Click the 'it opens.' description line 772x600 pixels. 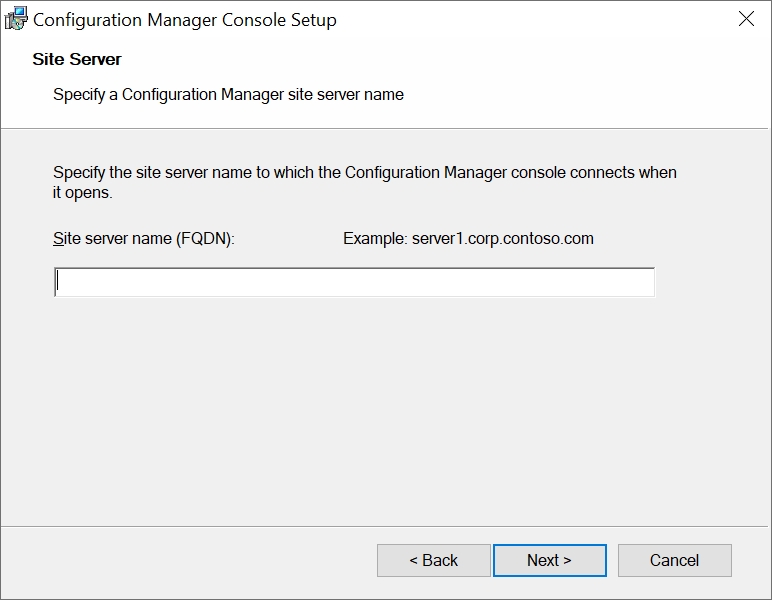point(82,192)
